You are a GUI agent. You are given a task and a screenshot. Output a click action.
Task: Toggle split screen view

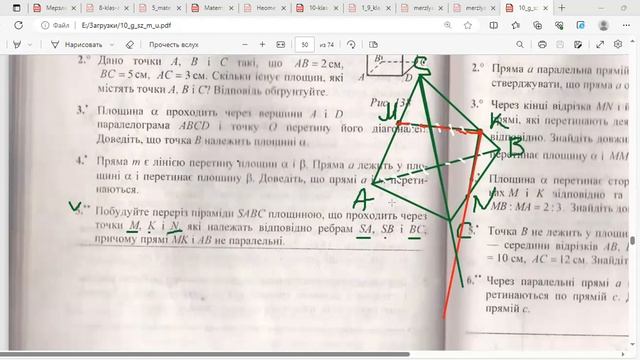[x=493, y=25]
